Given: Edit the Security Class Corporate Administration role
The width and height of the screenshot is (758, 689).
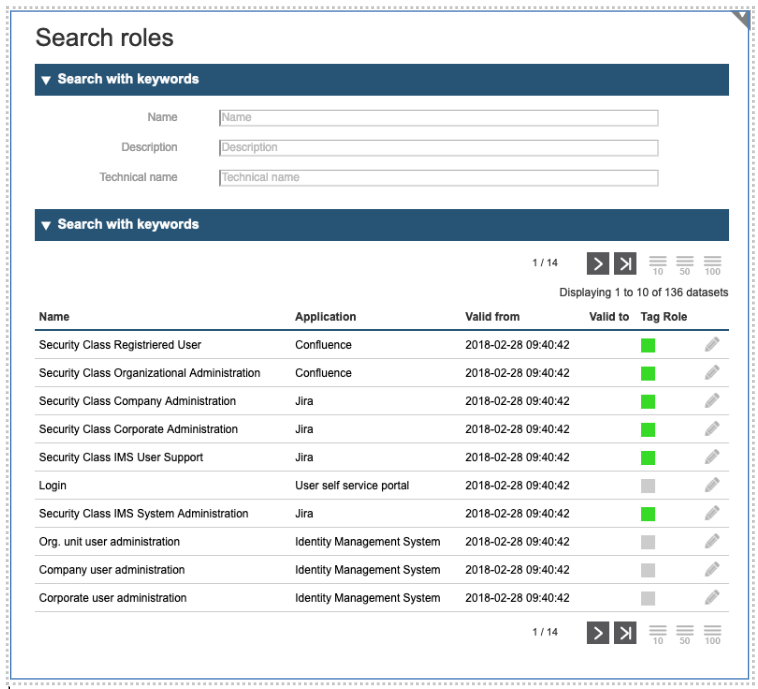Looking at the screenshot, I should [712, 429].
